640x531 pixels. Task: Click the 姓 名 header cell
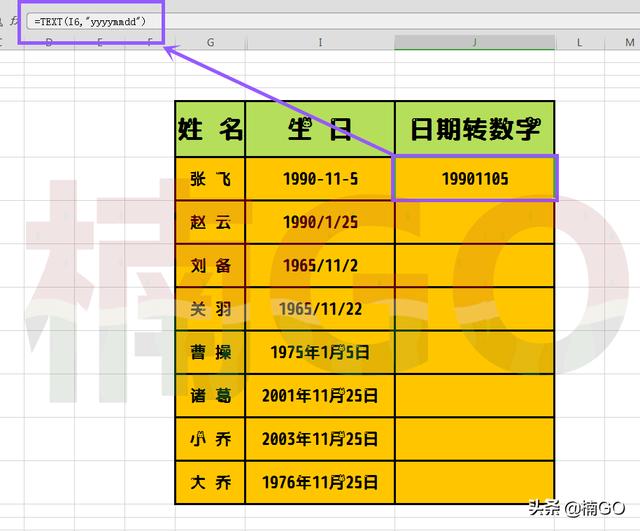pyautogui.click(x=210, y=129)
